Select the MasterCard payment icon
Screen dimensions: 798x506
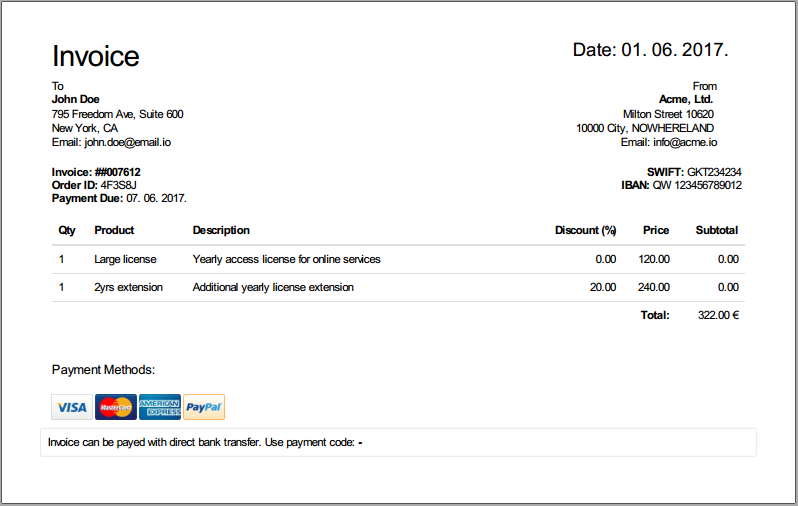[x=116, y=407]
